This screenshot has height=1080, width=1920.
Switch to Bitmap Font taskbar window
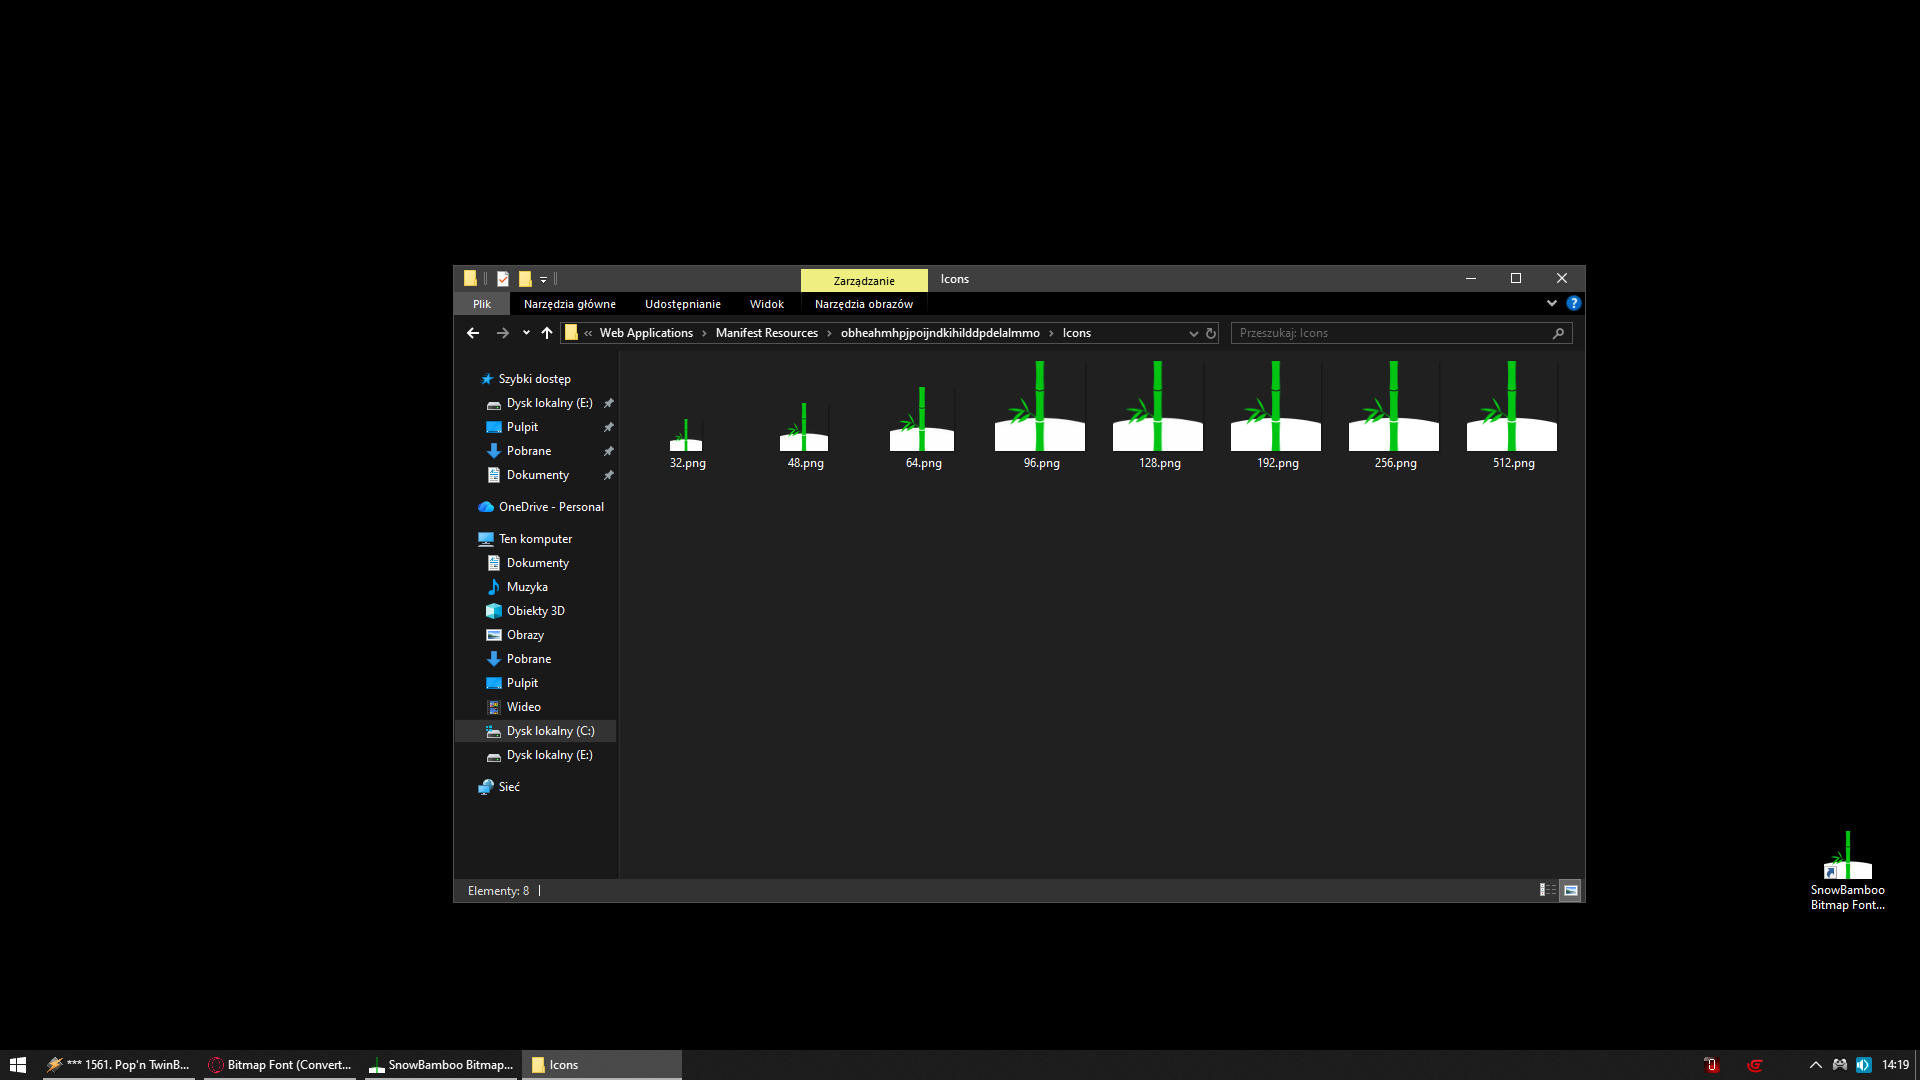(x=280, y=1065)
